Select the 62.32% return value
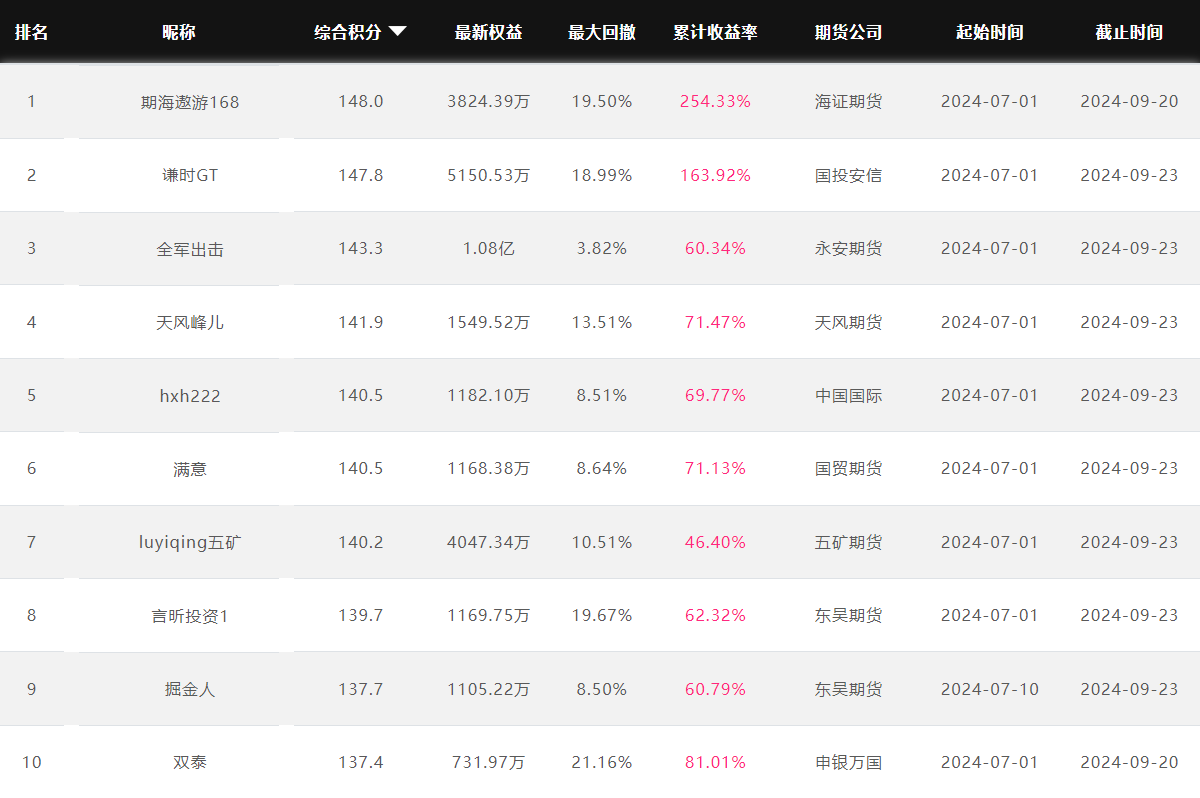 [715, 616]
